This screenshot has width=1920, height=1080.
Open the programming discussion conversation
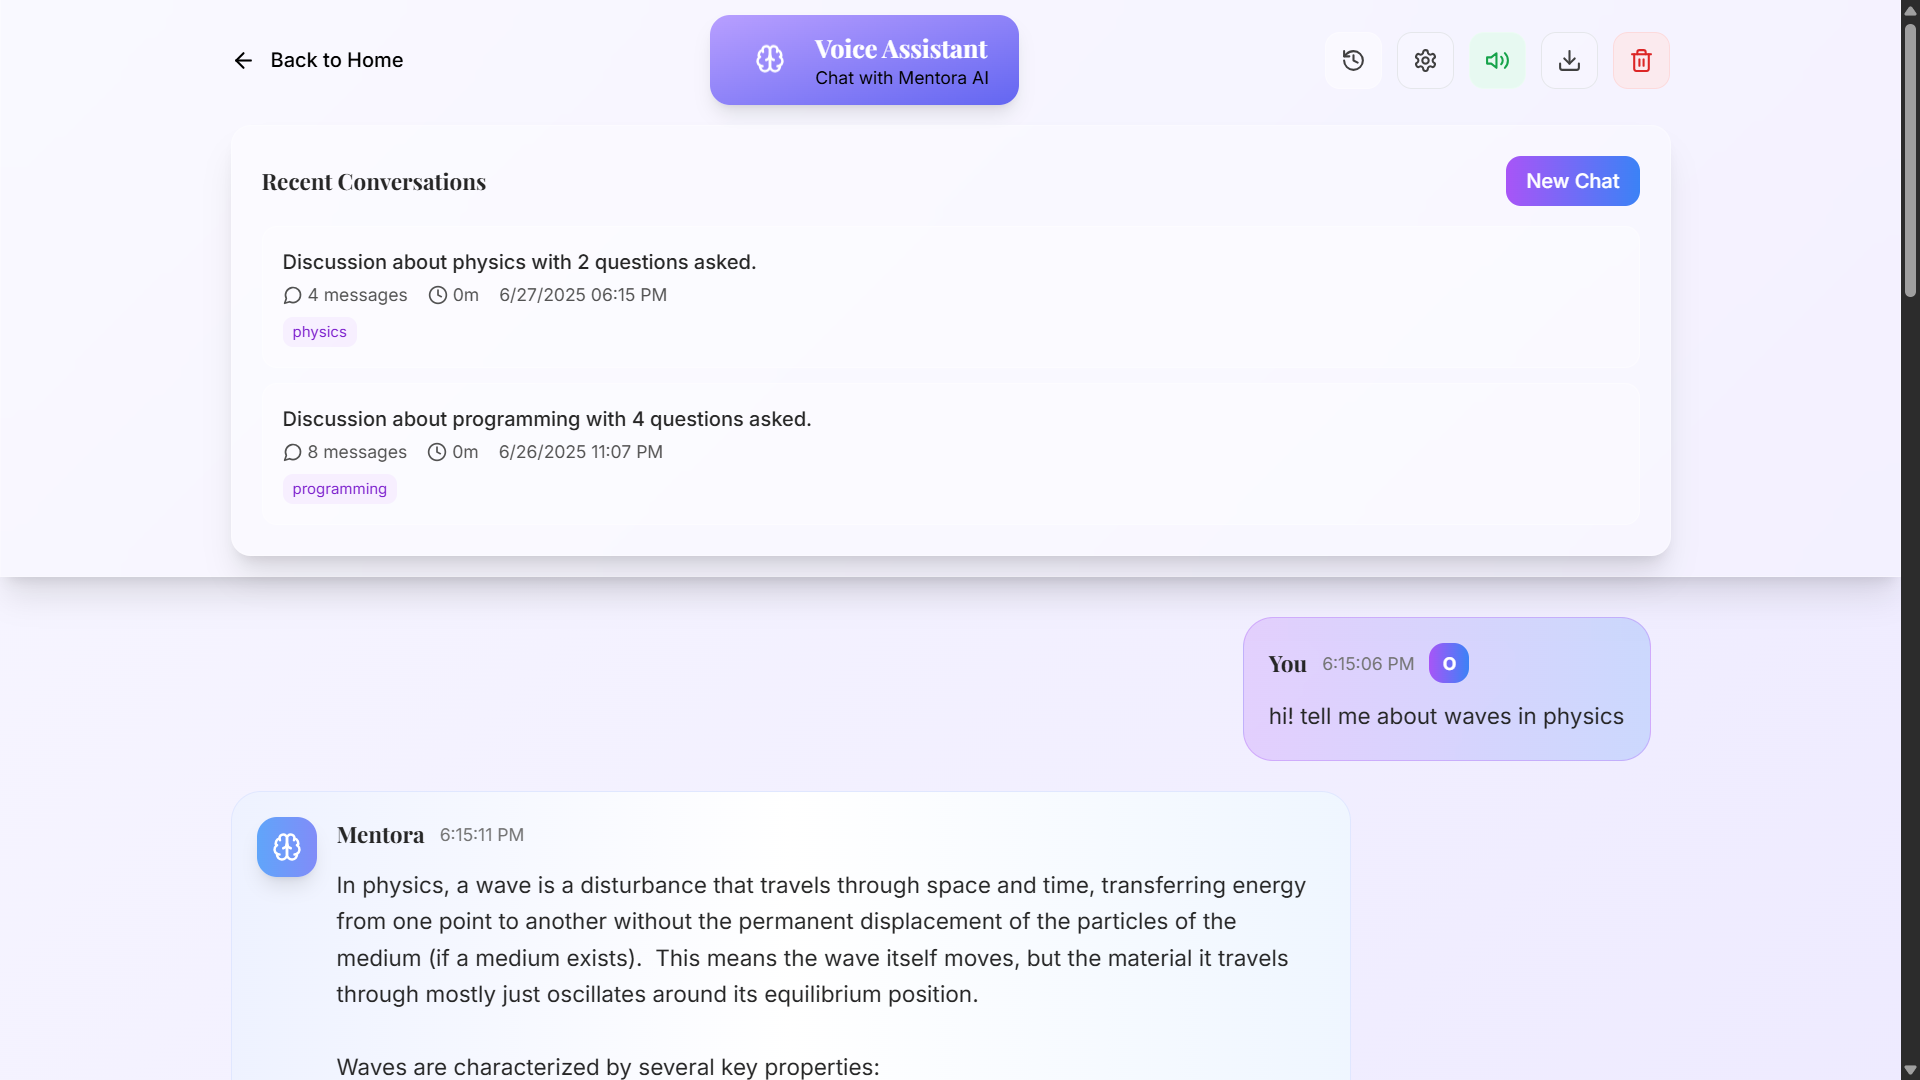click(546, 419)
